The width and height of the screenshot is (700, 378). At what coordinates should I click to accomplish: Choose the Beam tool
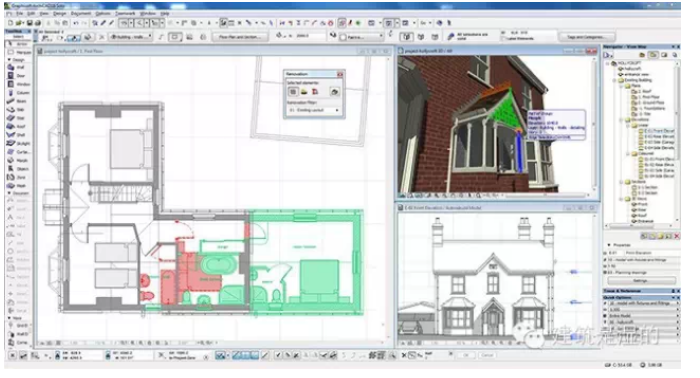(18, 101)
